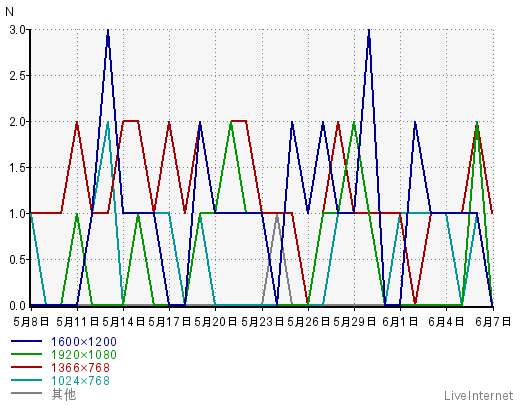
Task: Click the blue 1600×1200 legend line swatch
Action: coord(27,341)
